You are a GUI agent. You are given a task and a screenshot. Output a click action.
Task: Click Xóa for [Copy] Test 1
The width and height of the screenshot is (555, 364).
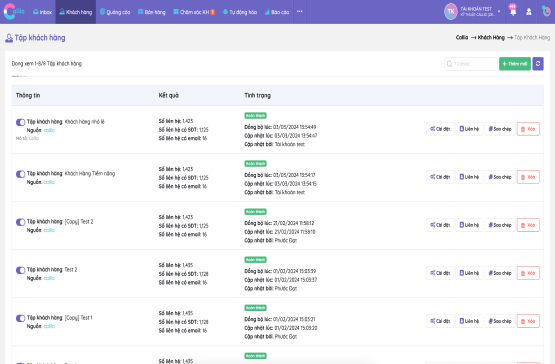tap(528, 321)
